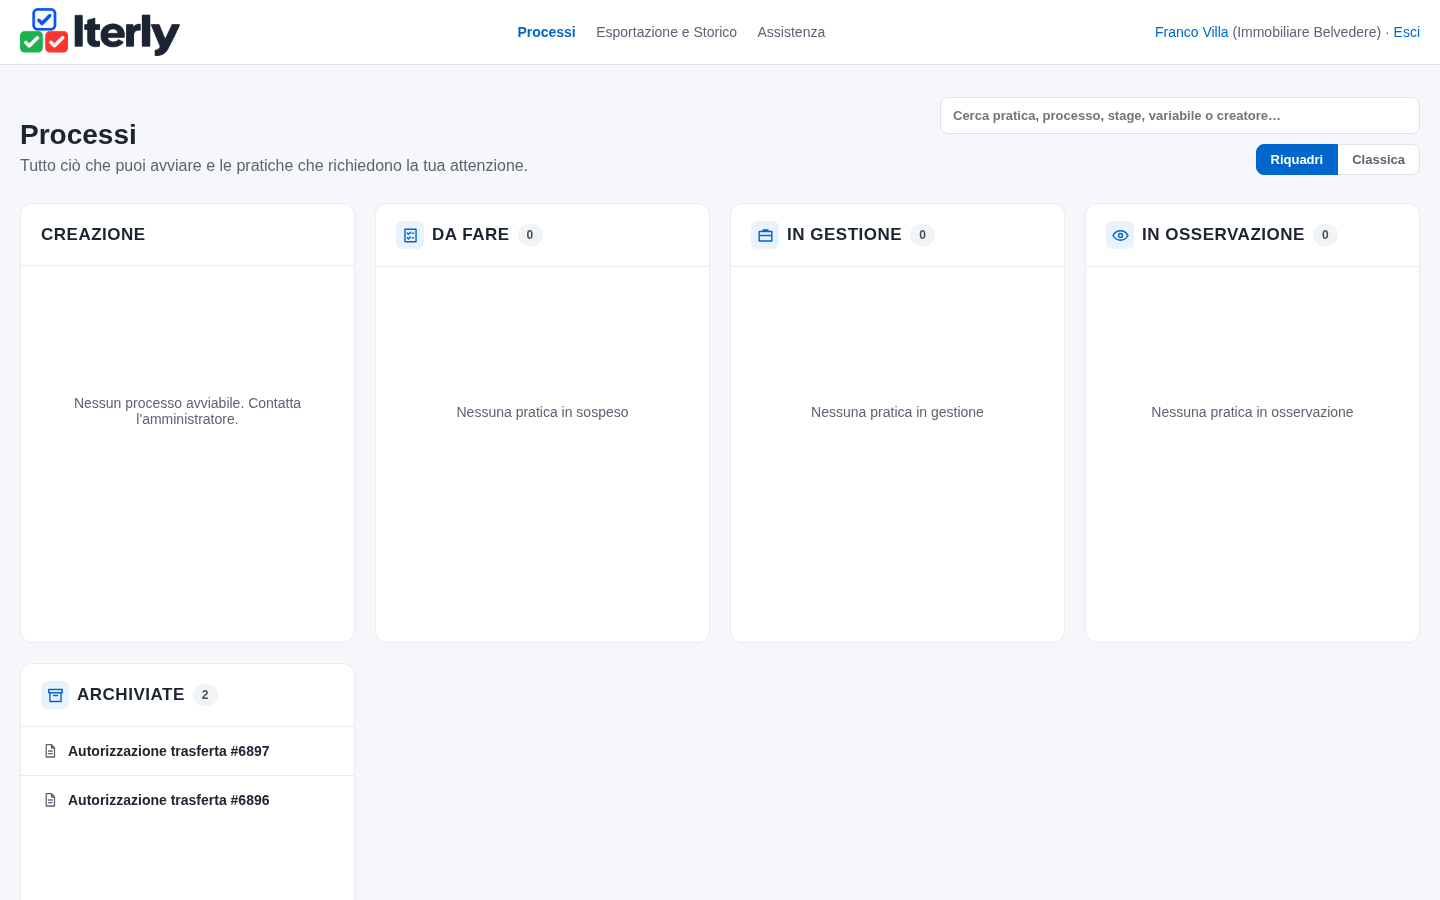
Task: Click the IN OSSERVAZIONE panel heading
Action: (x=1223, y=234)
